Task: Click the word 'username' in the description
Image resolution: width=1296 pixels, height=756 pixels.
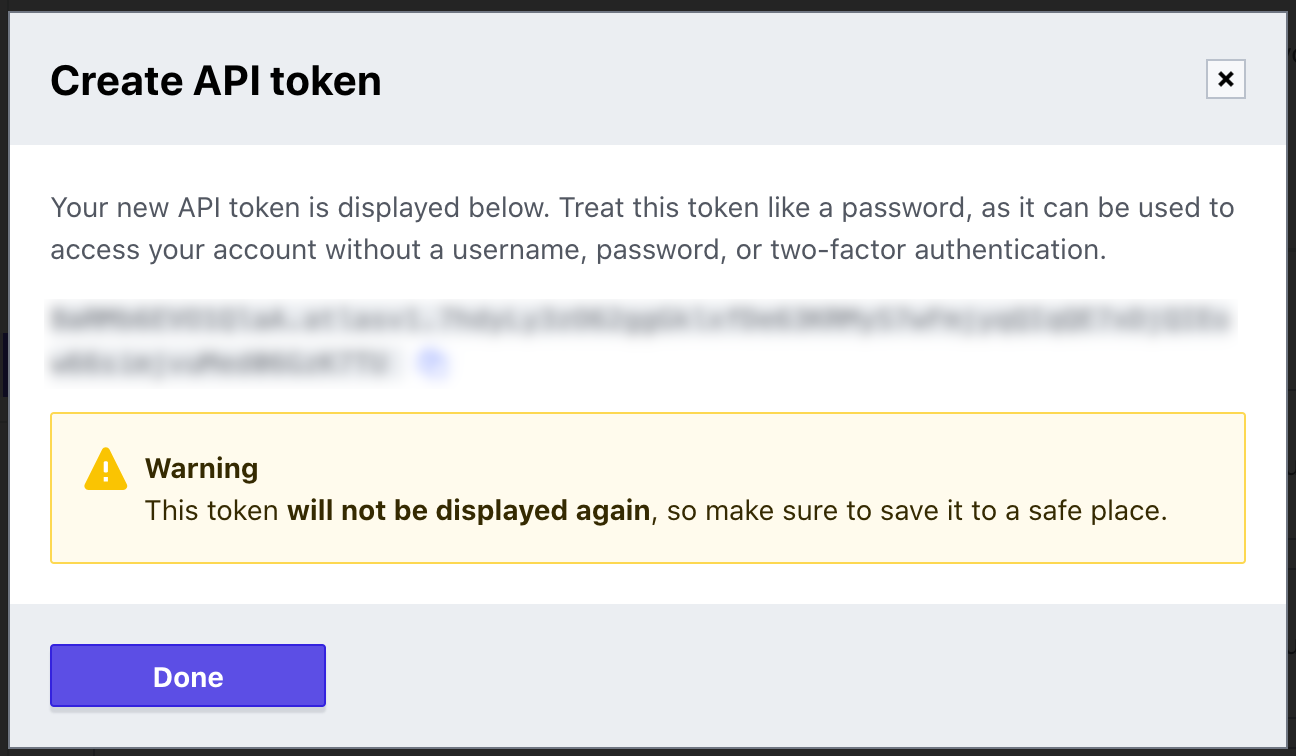Action: click(x=518, y=249)
